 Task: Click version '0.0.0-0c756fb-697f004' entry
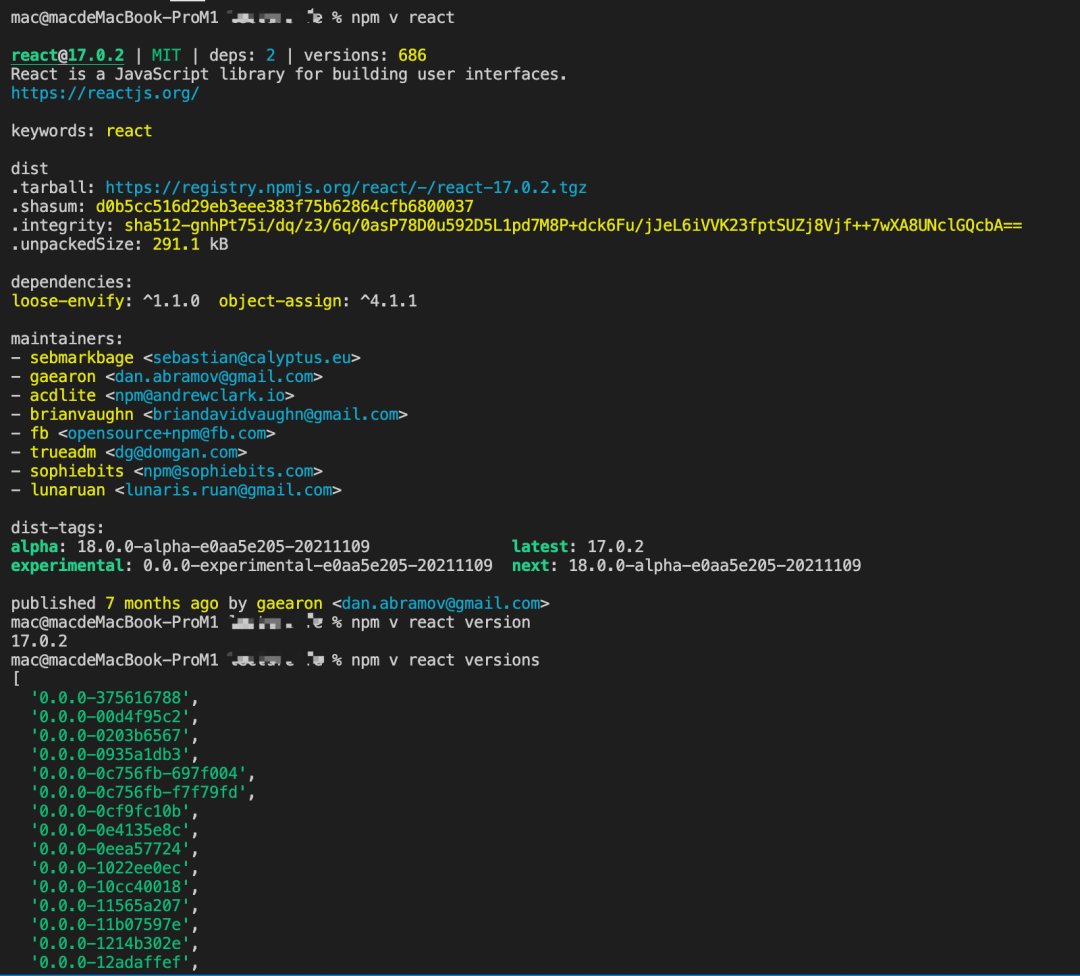(x=138, y=773)
